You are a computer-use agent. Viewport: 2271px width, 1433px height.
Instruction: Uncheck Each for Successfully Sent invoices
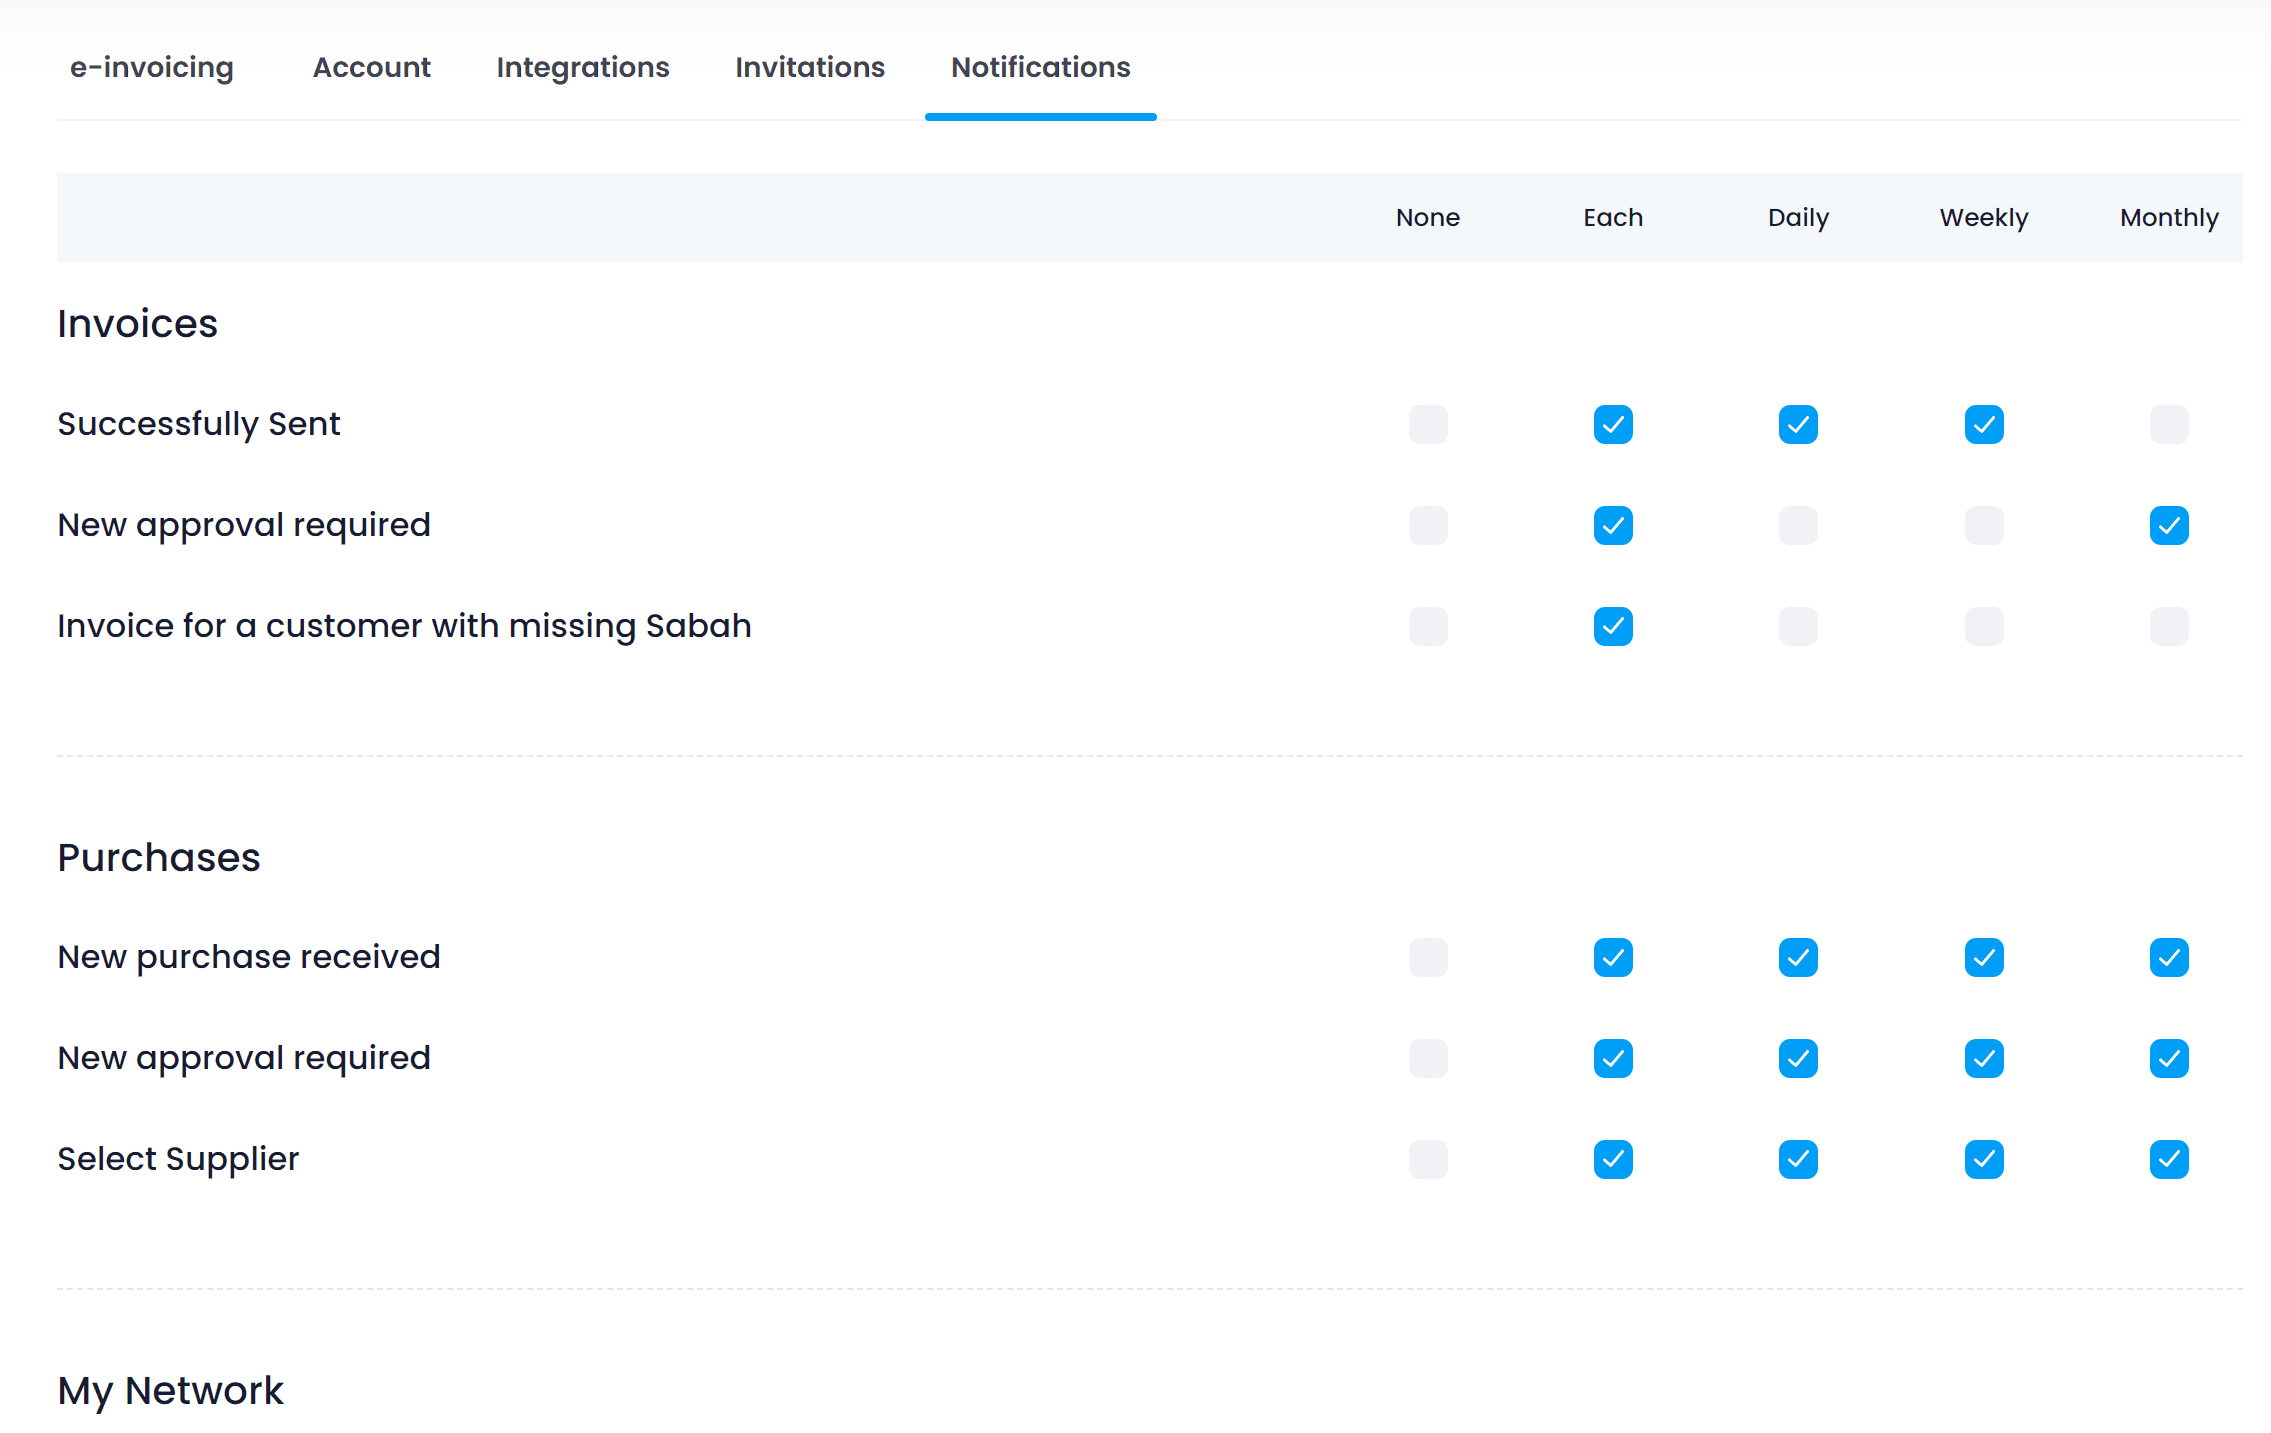tap(1613, 425)
